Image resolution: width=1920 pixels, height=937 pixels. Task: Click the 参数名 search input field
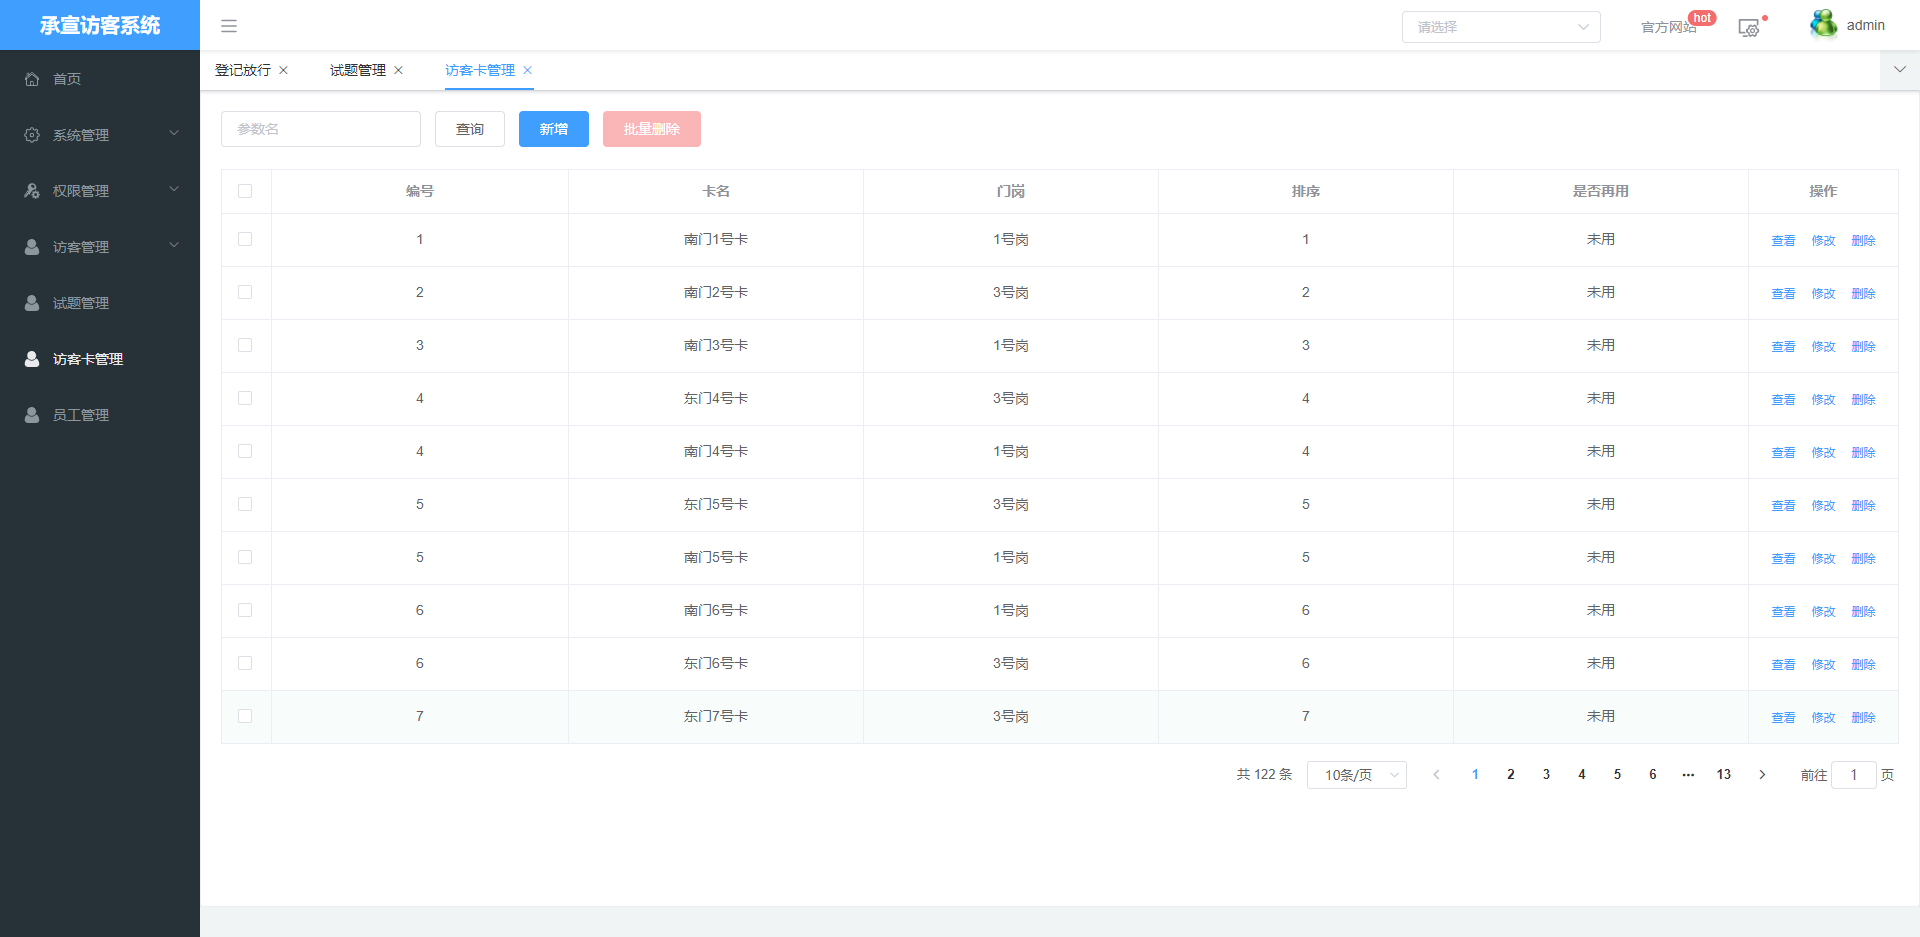click(320, 129)
